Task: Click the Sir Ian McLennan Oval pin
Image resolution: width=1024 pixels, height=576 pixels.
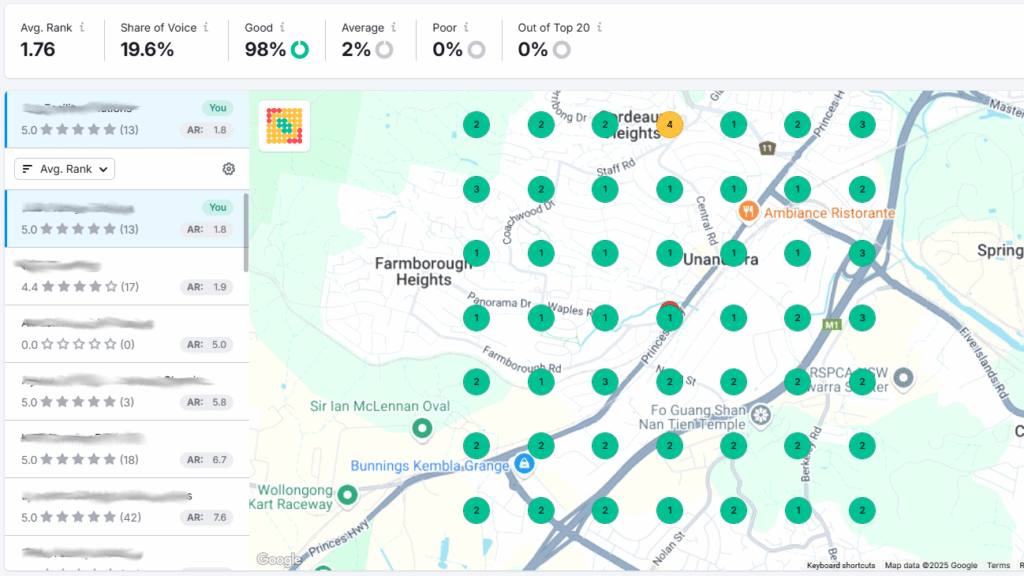Action: coord(422,429)
